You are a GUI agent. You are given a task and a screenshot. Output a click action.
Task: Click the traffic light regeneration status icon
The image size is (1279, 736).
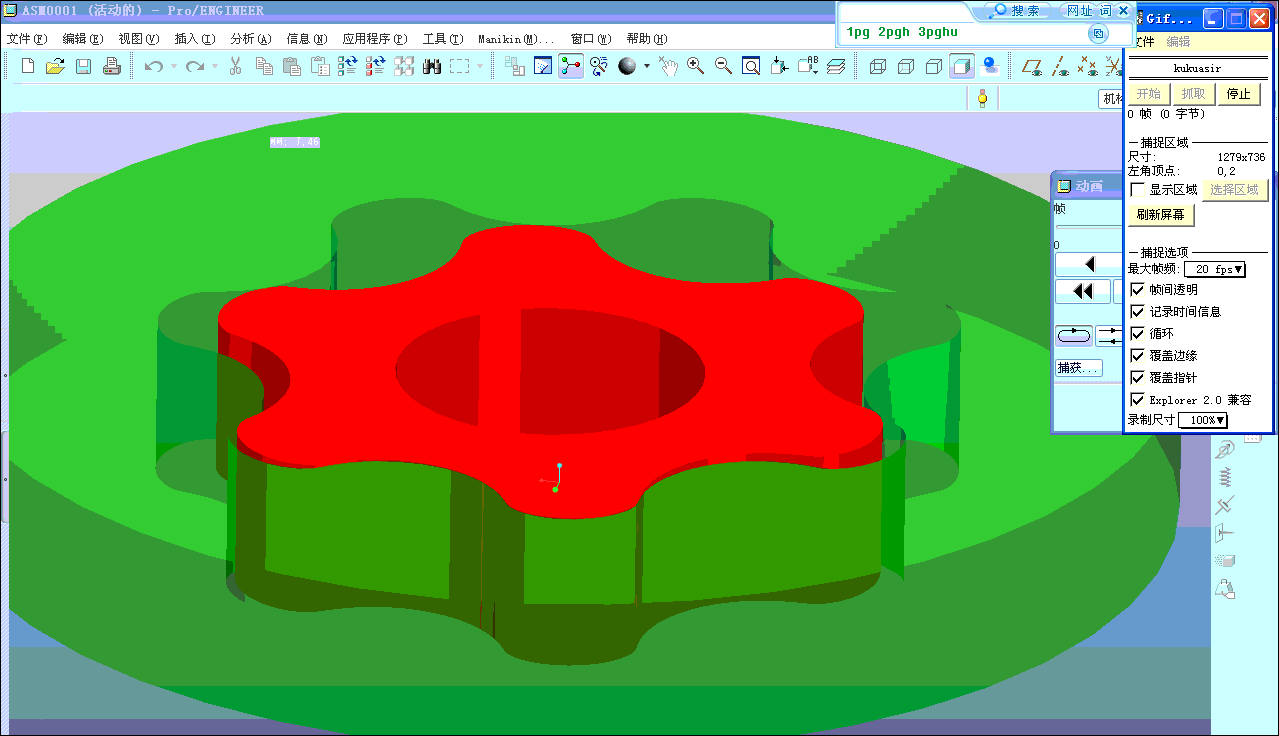click(x=983, y=98)
